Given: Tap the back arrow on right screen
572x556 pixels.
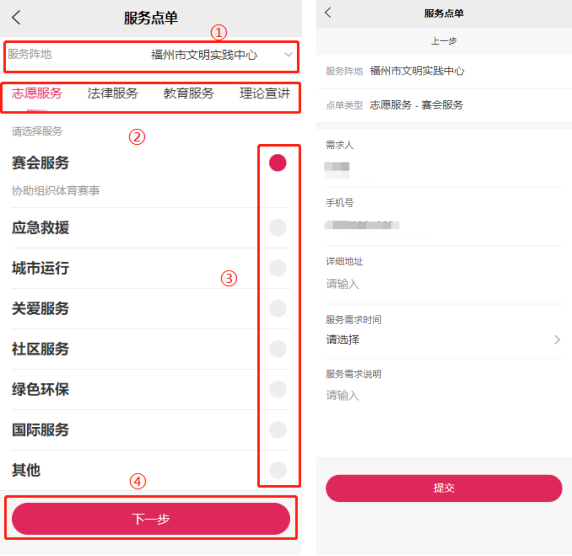Looking at the screenshot, I should [x=328, y=12].
